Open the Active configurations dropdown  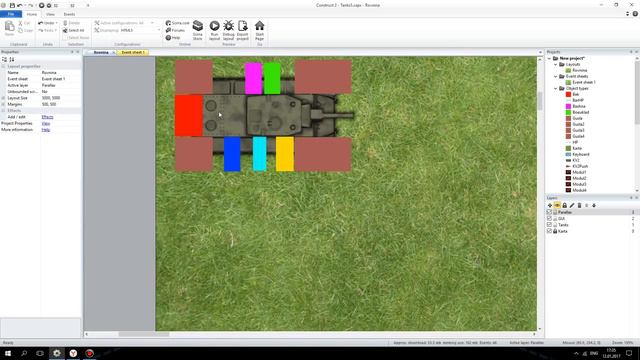152,23
